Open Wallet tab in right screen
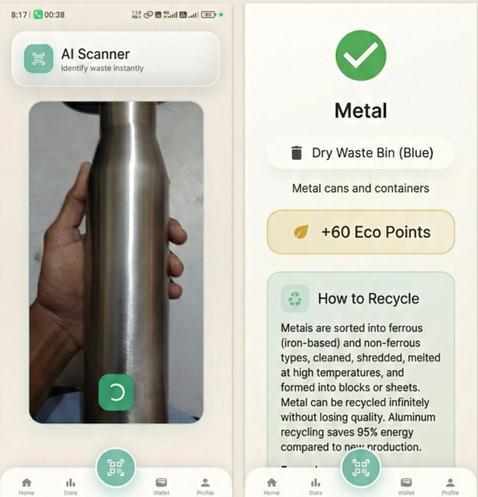 tap(406, 486)
